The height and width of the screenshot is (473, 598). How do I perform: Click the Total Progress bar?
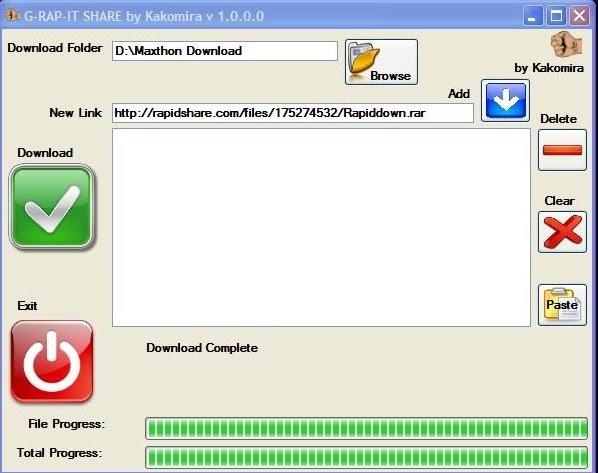tap(367, 457)
